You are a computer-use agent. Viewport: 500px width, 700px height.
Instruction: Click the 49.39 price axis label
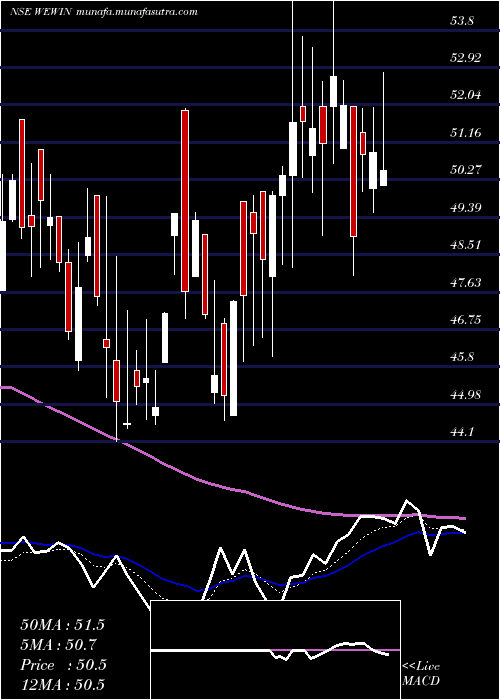pyautogui.click(x=466, y=208)
